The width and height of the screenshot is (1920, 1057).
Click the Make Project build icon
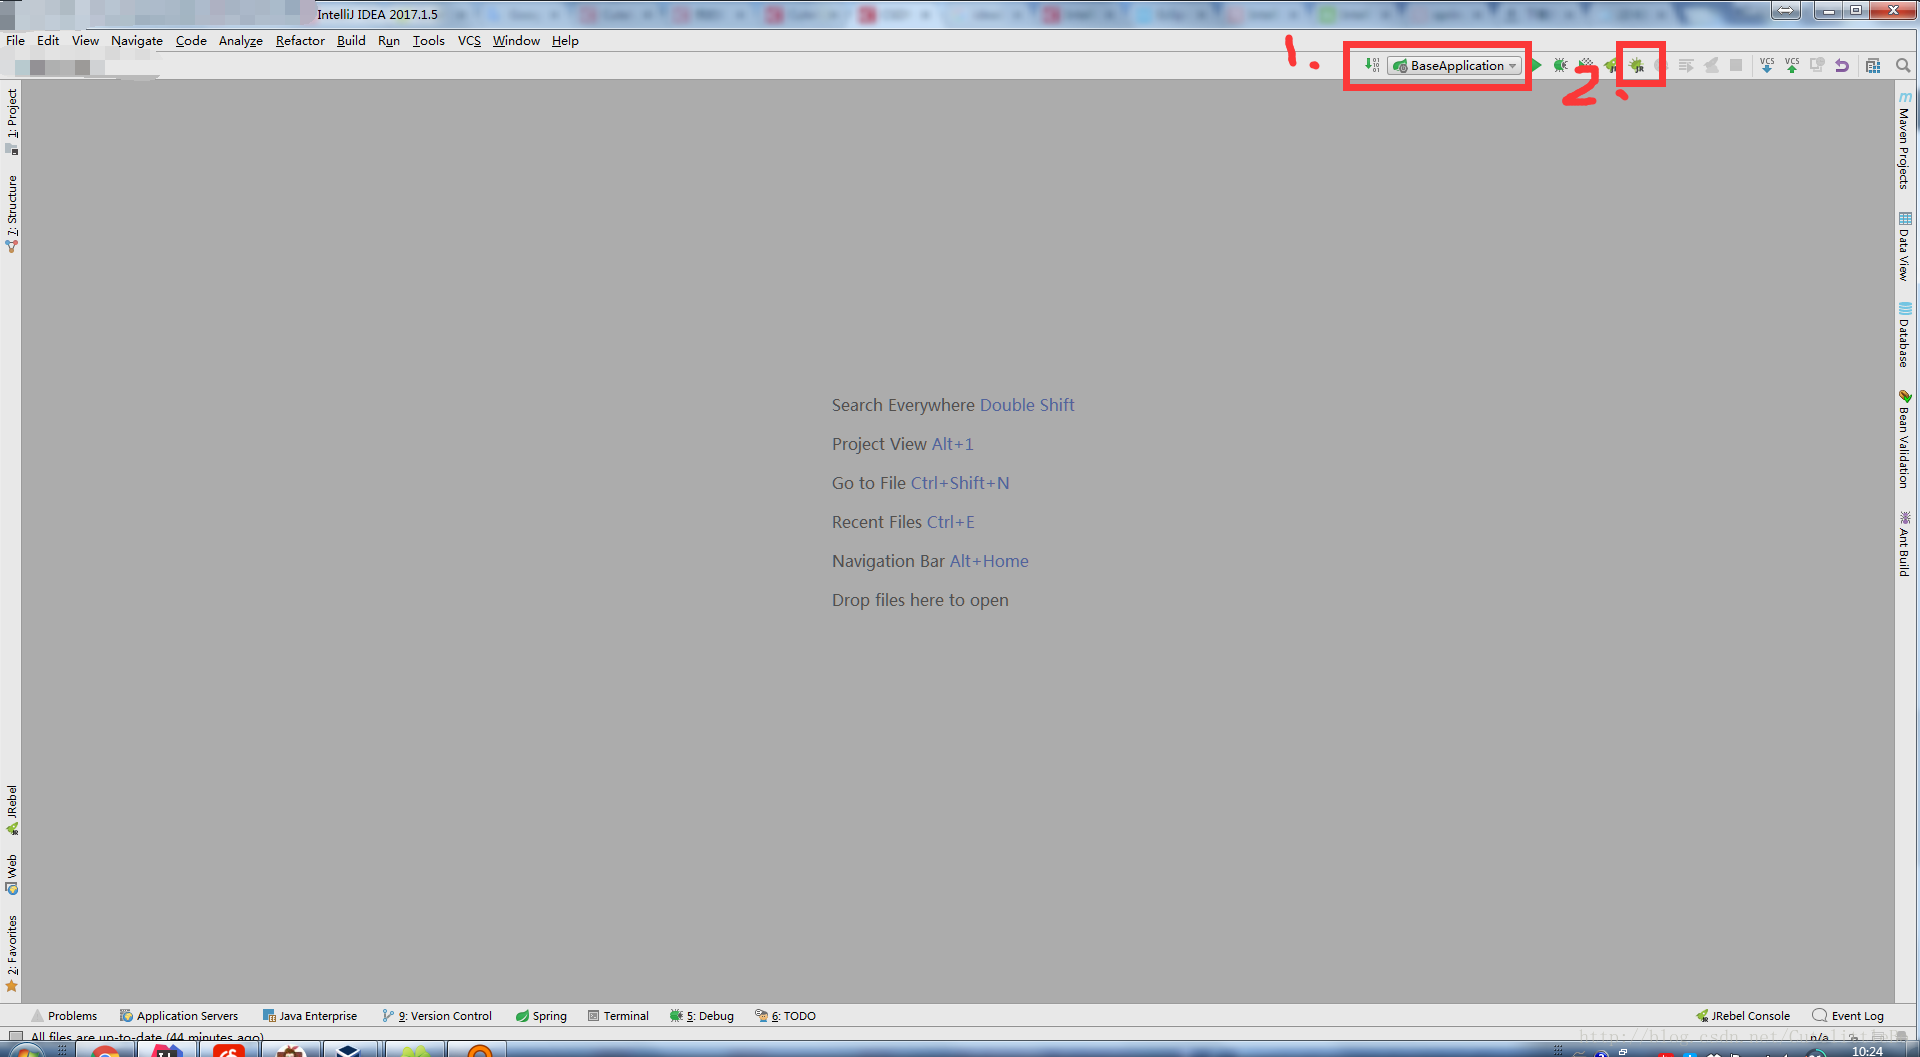tap(1372, 65)
